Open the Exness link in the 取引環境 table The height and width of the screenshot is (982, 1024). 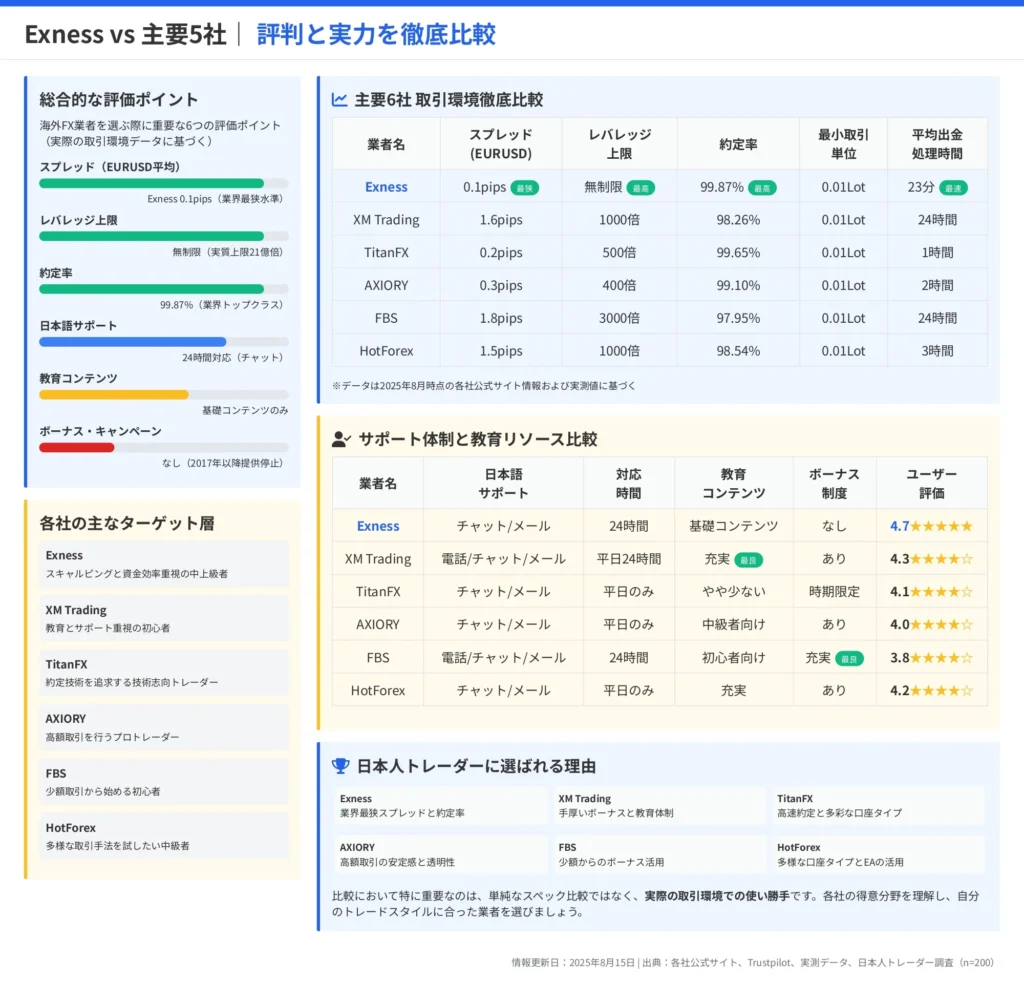(x=386, y=187)
